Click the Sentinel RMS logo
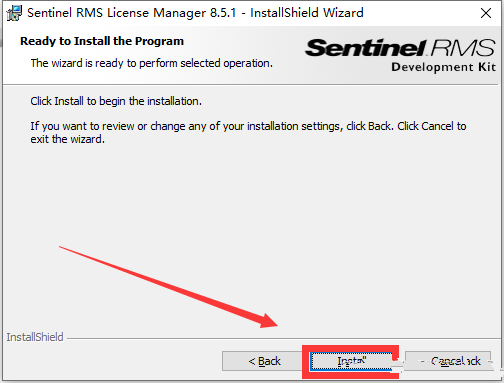The height and width of the screenshot is (383, 504). pyautogui.click(x=400, y=48)
